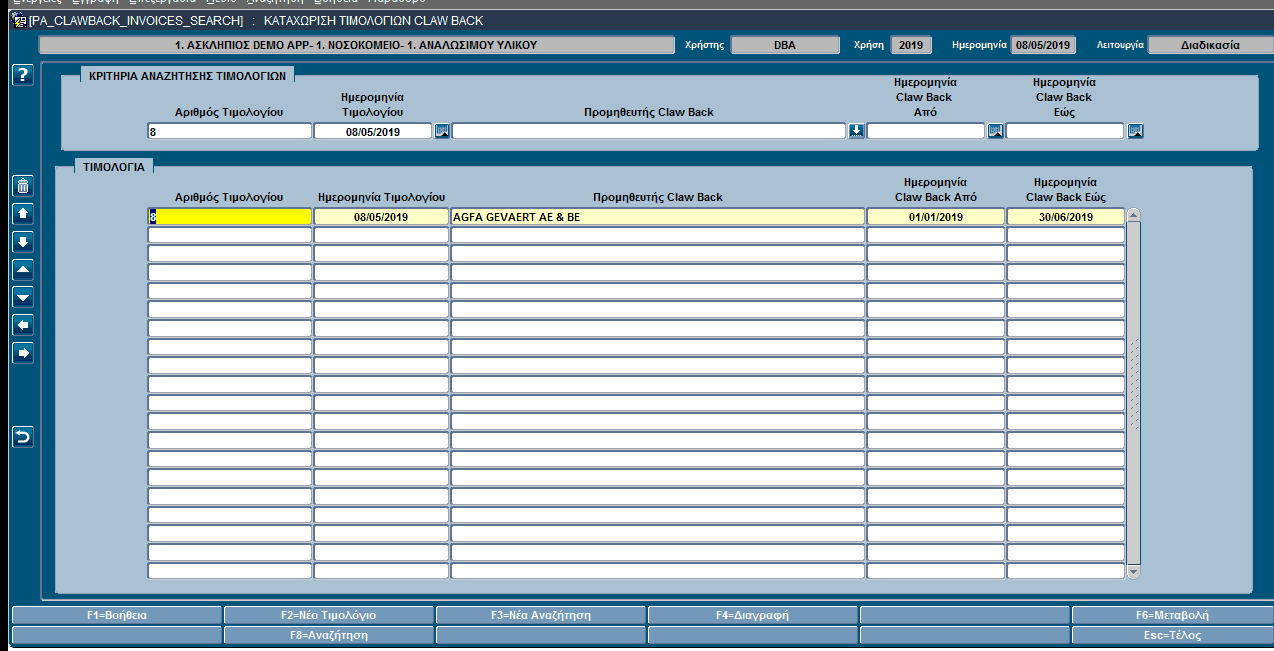Open the Προμηθευτής Claw Back values list
This screenshot has width=1274, height=651.
pos(856,131)
